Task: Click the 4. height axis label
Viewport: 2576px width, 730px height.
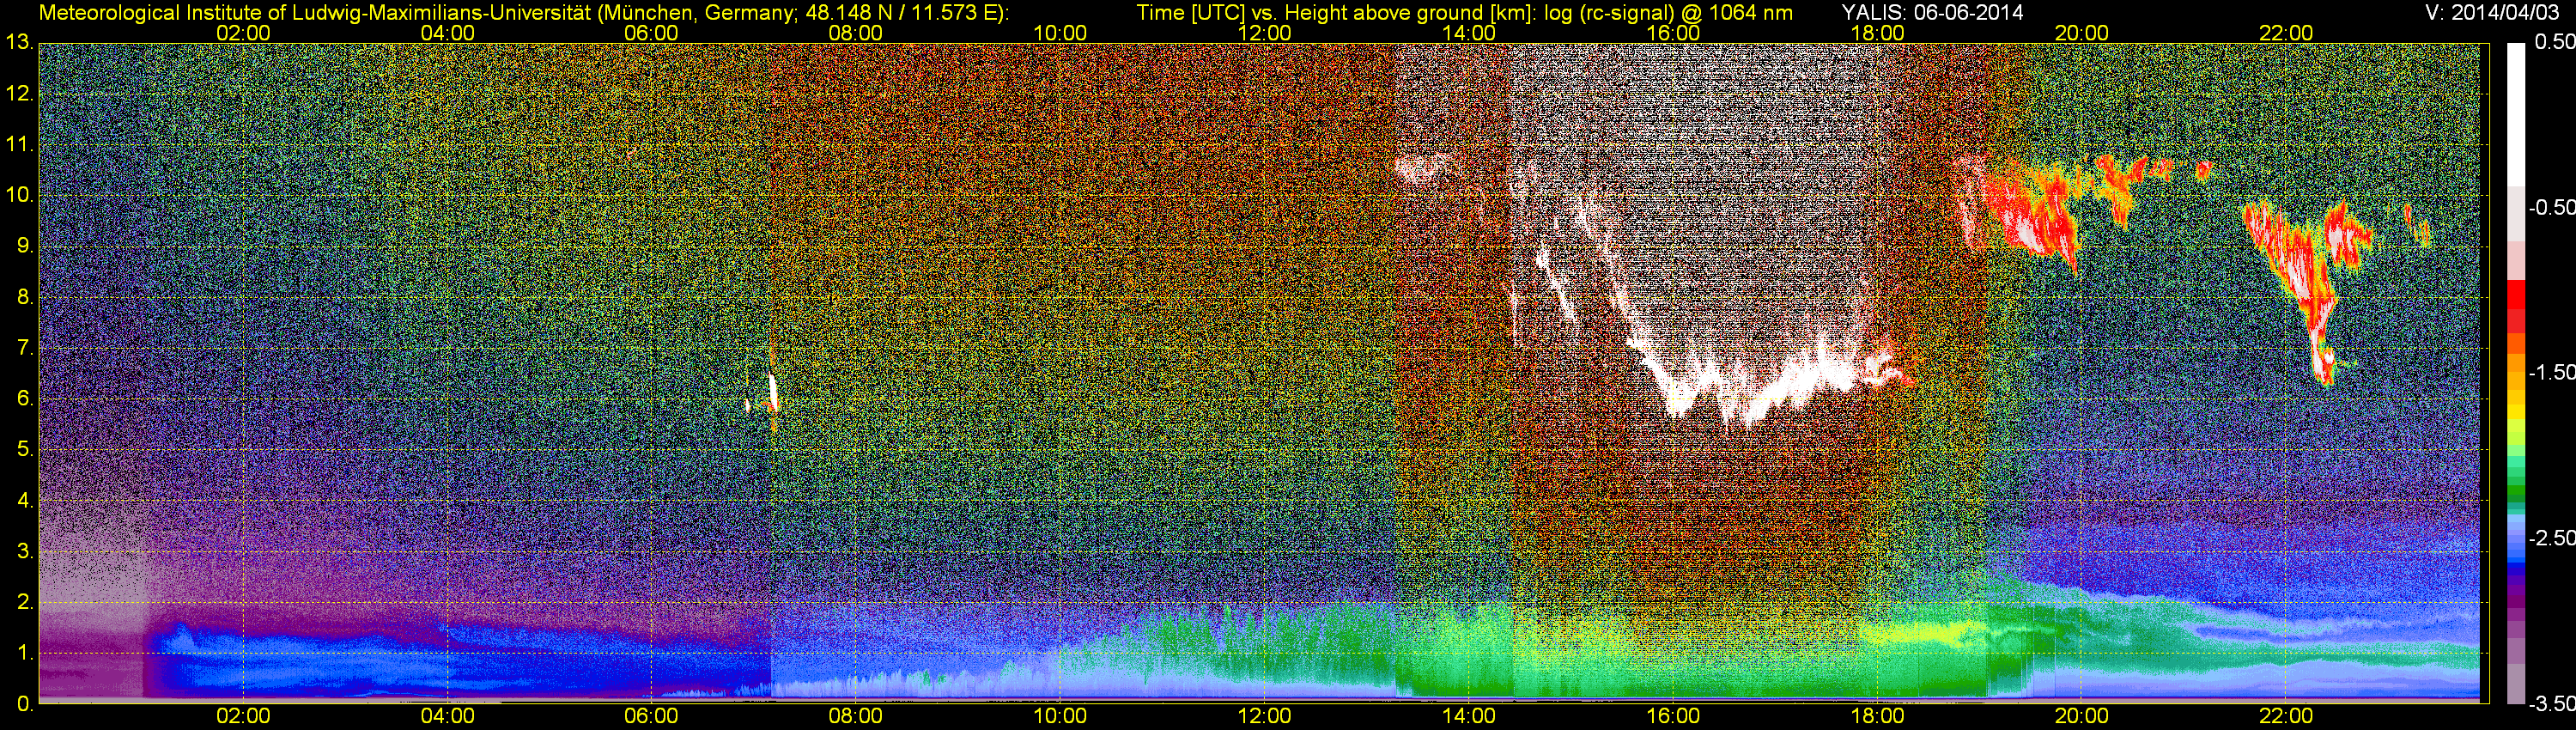Action: (x=25, y=501)
